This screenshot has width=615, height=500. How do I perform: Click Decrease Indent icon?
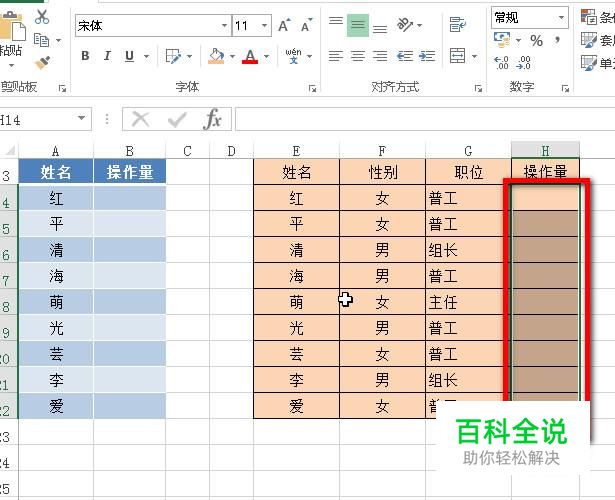pyautogui.click(x=405, y=56)
